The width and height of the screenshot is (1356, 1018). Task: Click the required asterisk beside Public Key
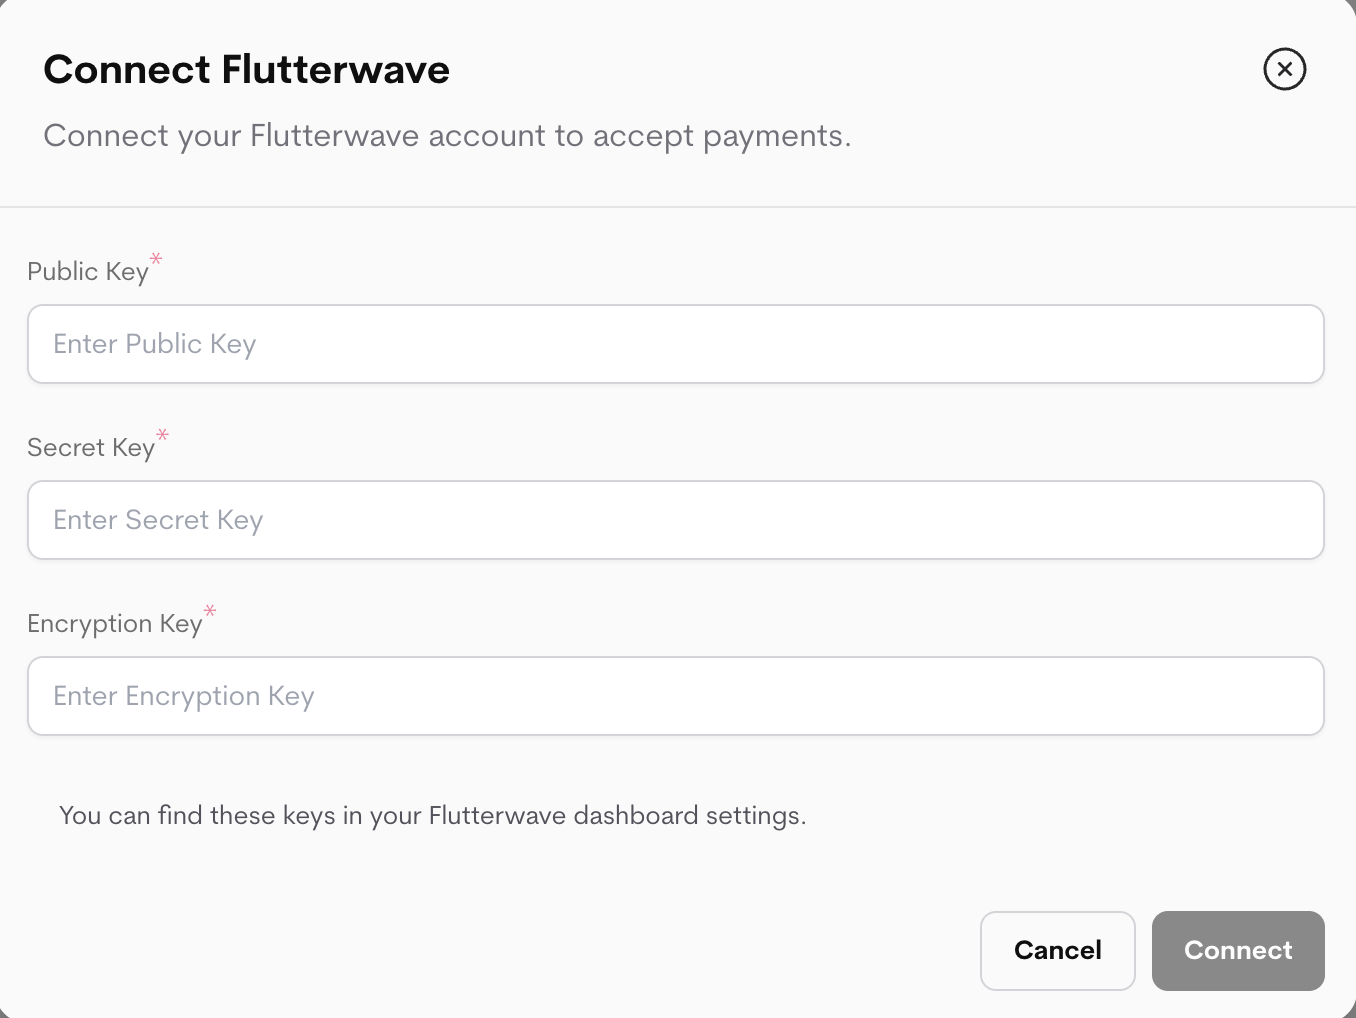(x=156, y=260)
